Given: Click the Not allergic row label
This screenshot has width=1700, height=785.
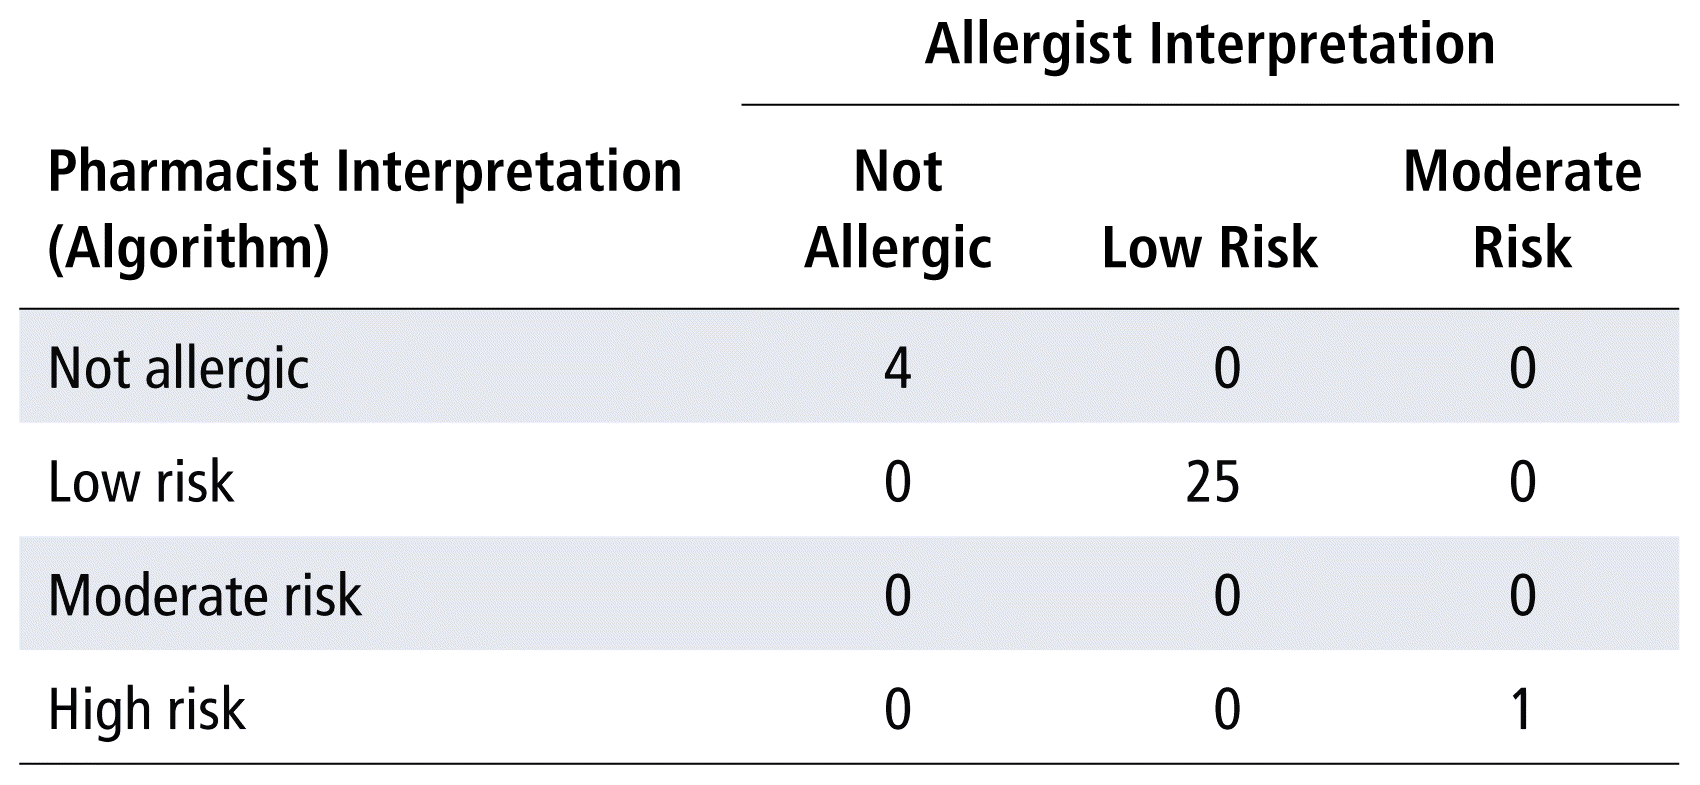Looking at the screenshot, I should tap(178, 368).
